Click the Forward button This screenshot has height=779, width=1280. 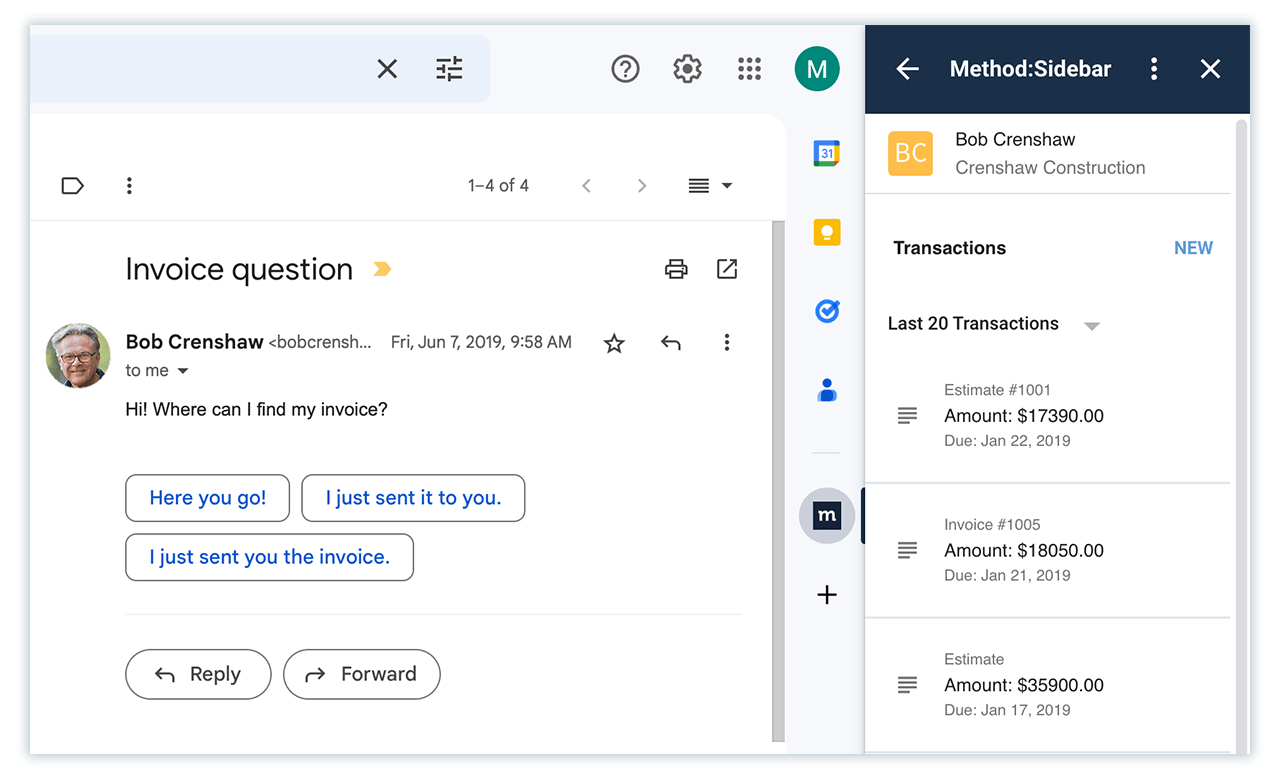[x=362, y=674]
